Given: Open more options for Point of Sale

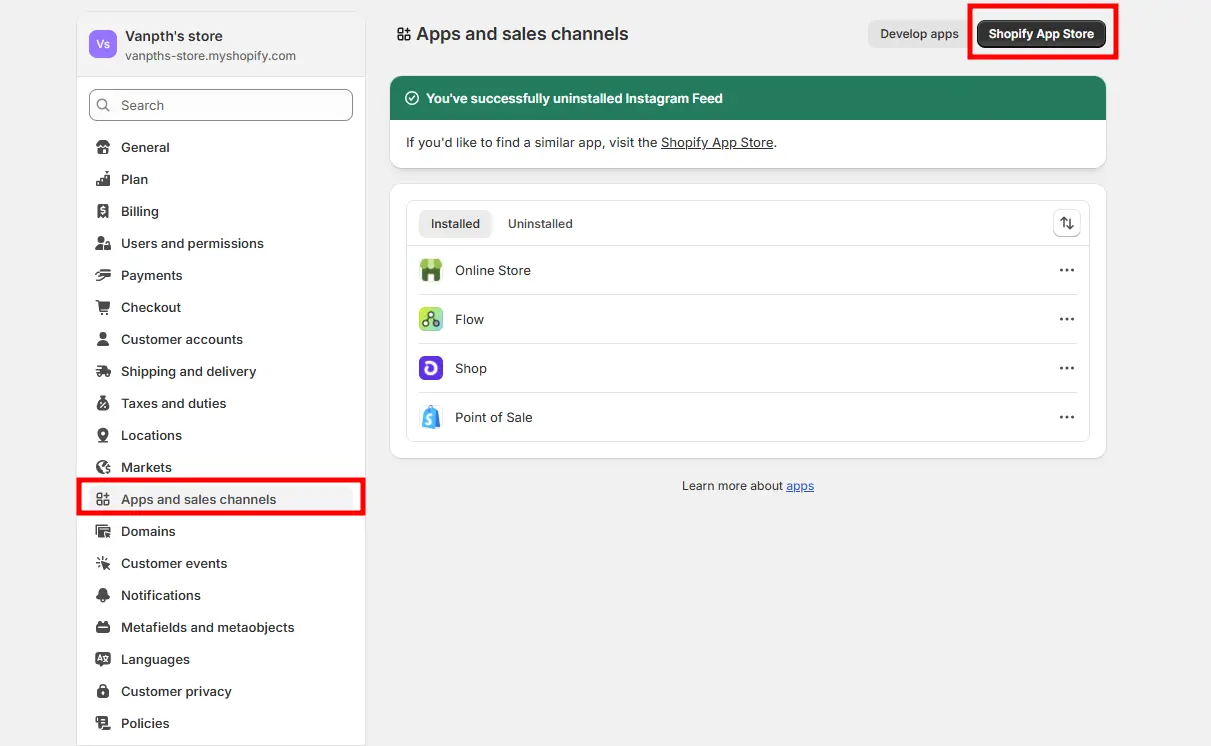Looking at the screenshot, I should pyautogui.click(x=1067, y=417).
